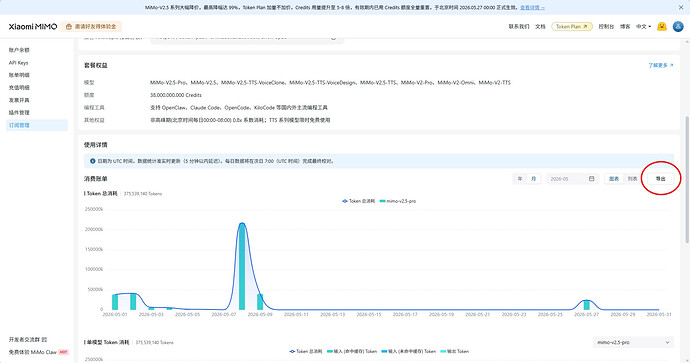Expand the 中文 language dropdown
The width and height of the screenshot is (690, 363).
[x=643, y=26]
